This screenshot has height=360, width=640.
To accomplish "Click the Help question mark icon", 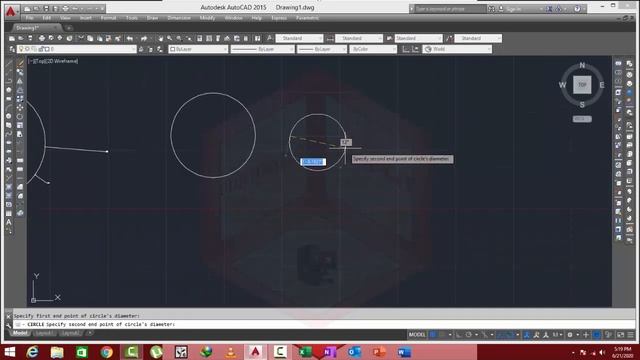I will coord(577,9).
